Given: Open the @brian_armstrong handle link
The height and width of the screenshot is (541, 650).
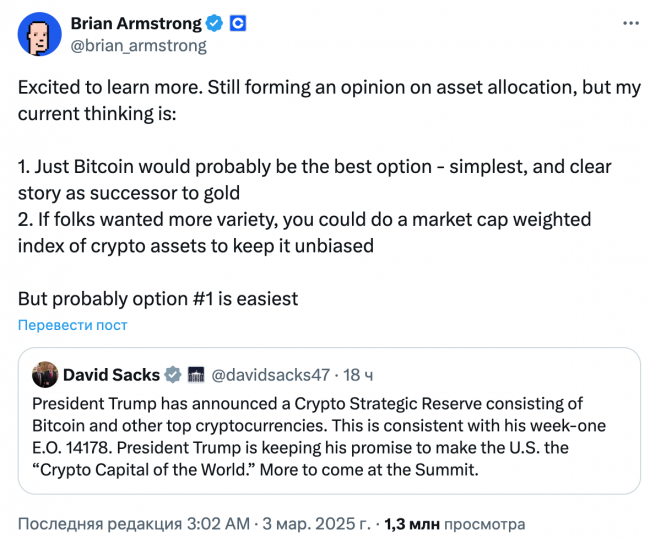Looking at the screenshot, I should pos(138,46).
